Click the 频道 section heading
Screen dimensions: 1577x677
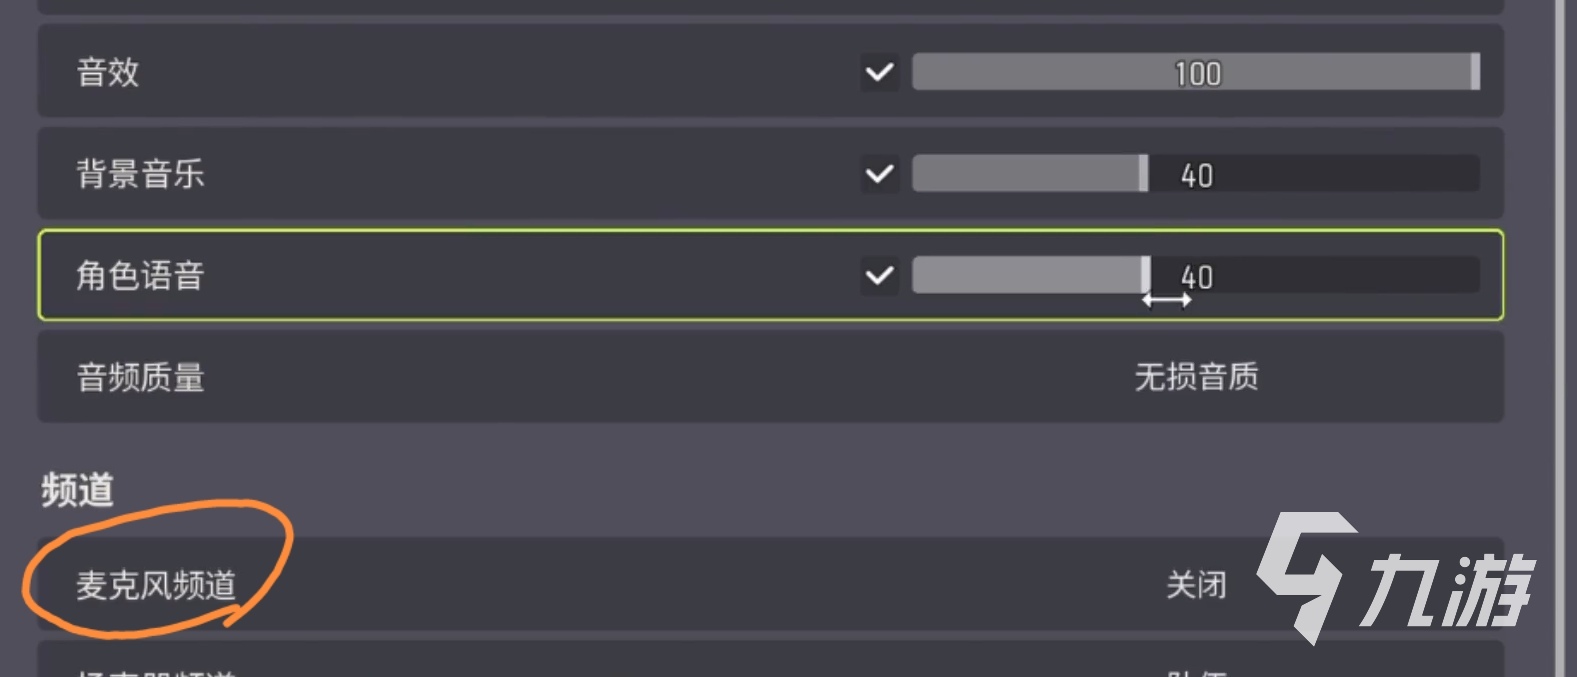pyautogui.click(x=77, y=490)
